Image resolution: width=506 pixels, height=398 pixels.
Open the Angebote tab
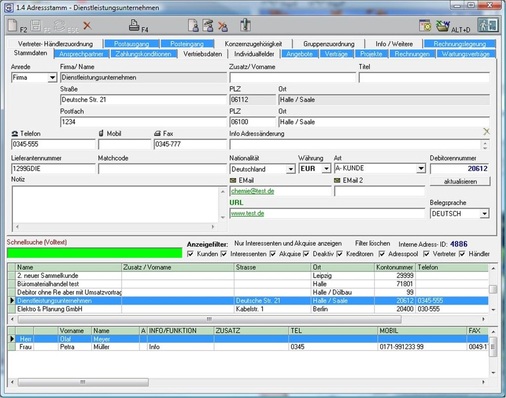(300, 54)
